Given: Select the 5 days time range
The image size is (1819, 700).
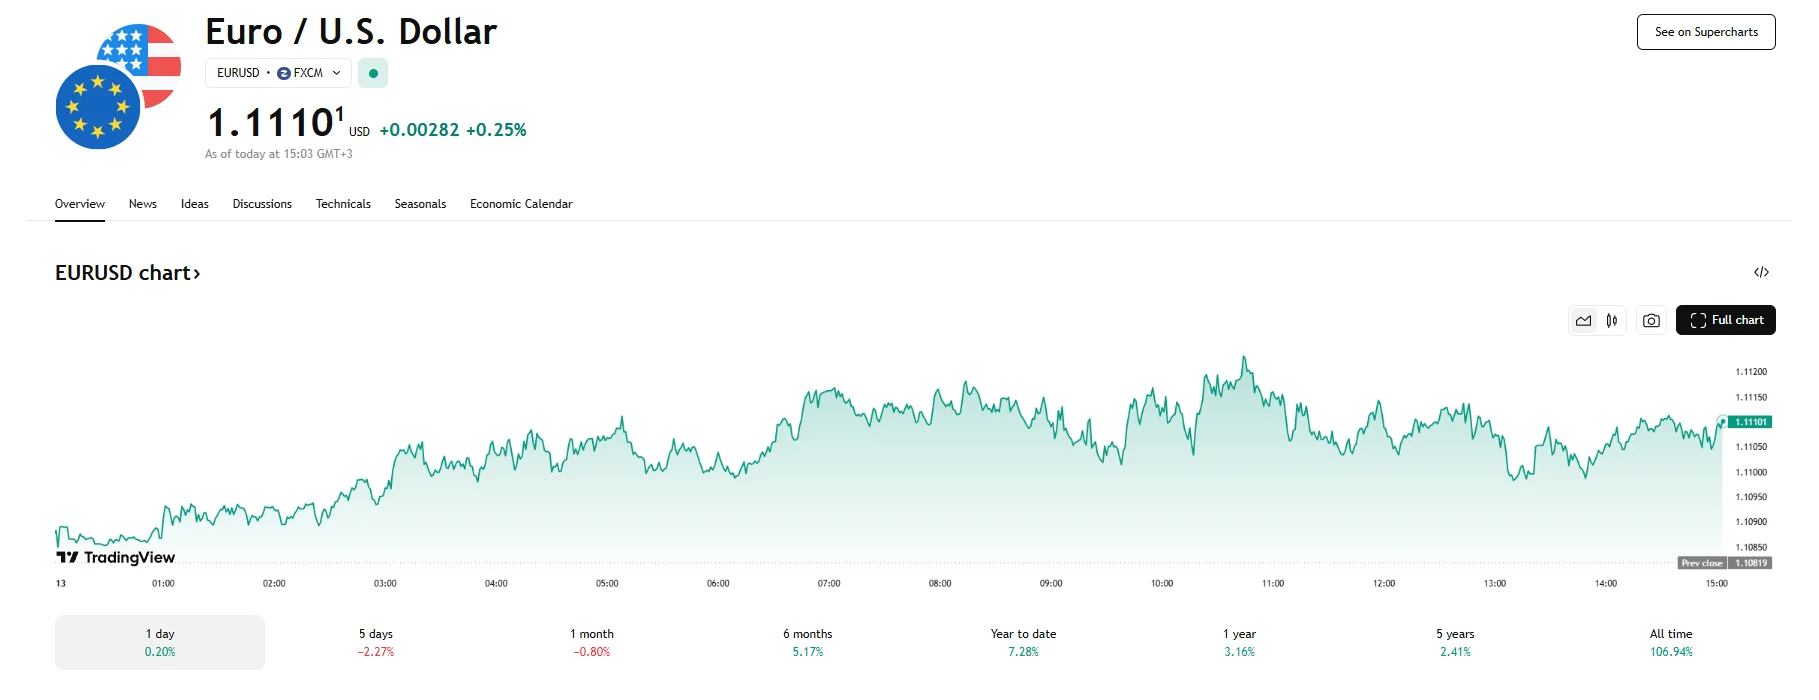Looking at the screenshot, I should click(376, 642).
